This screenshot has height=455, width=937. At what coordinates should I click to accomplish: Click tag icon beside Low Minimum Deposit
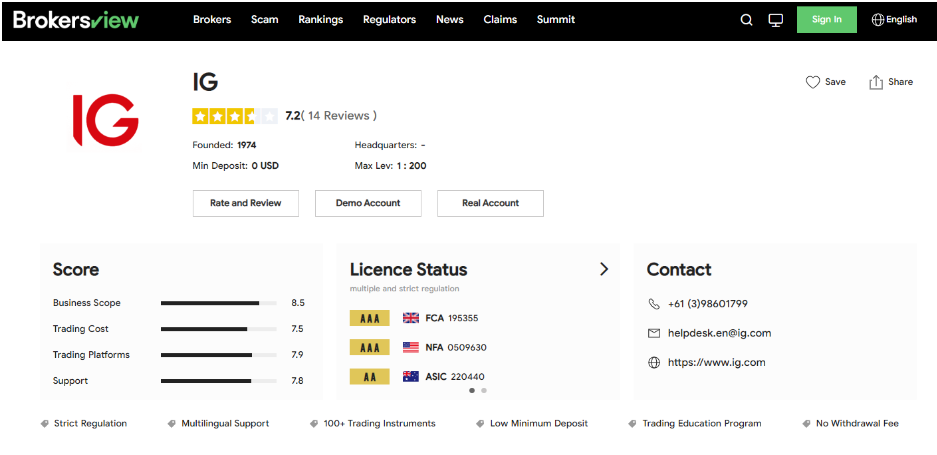pyautogui.click(x=480, y=423)
